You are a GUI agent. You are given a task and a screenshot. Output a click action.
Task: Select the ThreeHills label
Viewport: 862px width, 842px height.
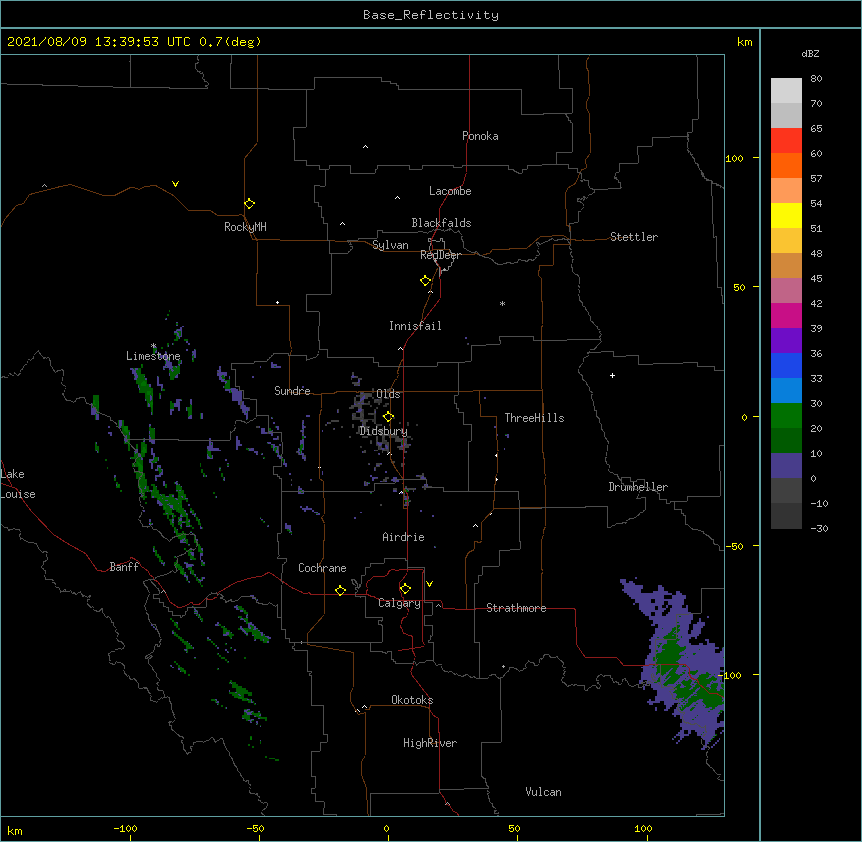pos(534,418)
